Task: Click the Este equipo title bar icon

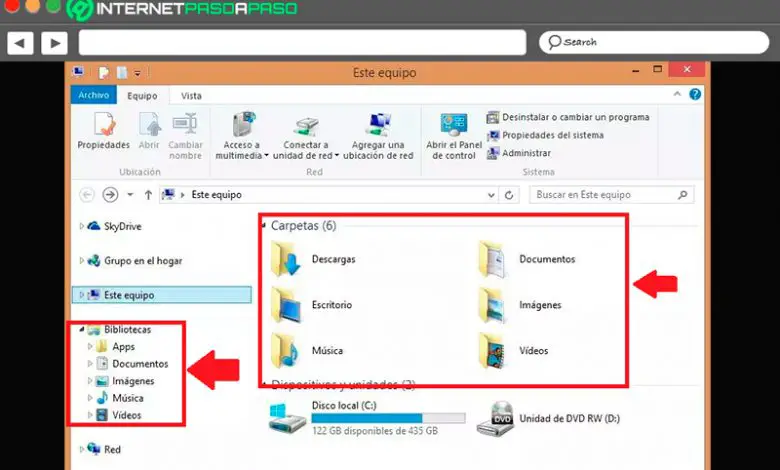Action: pyautogui.click(x=78, y=72)
